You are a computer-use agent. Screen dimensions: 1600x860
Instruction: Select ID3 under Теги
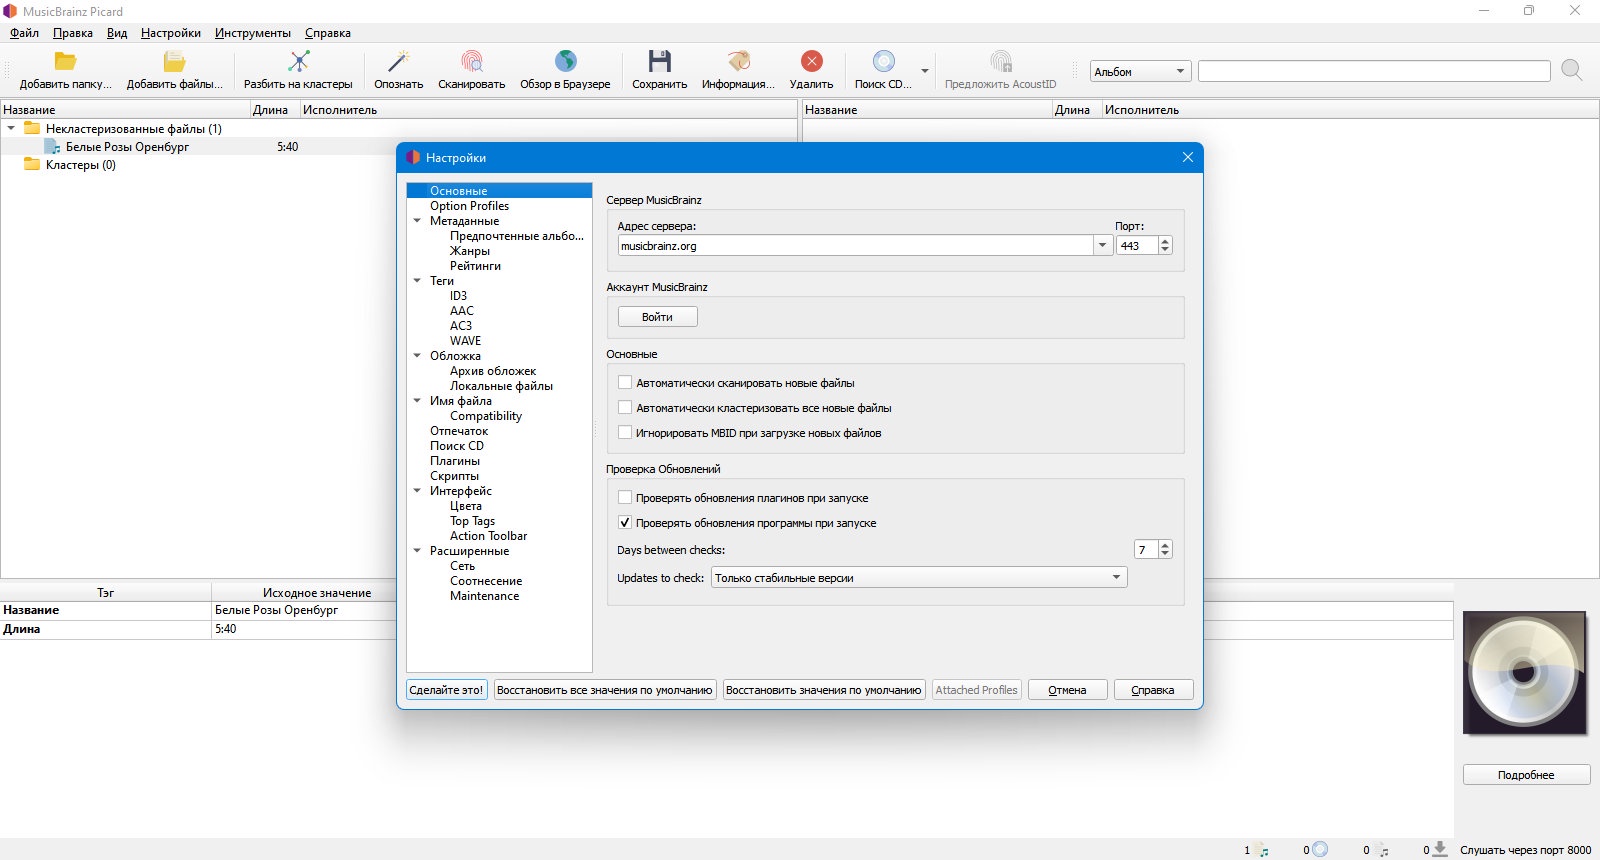458,296
